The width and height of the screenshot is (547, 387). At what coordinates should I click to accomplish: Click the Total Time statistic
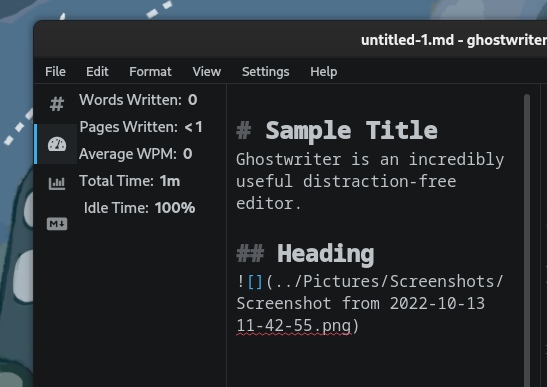pos(129,181)
